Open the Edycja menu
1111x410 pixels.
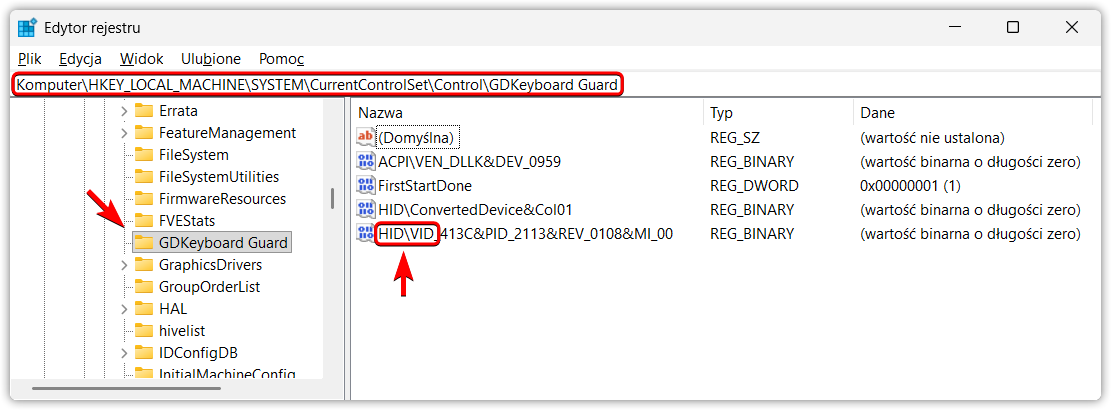coord(80,59)
